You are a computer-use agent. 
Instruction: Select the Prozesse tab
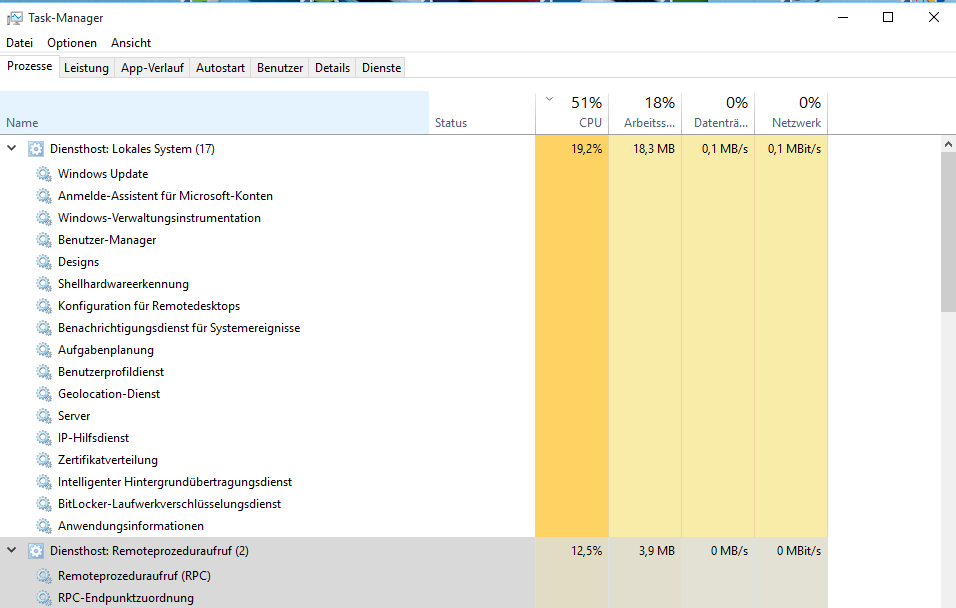(29, 66)
